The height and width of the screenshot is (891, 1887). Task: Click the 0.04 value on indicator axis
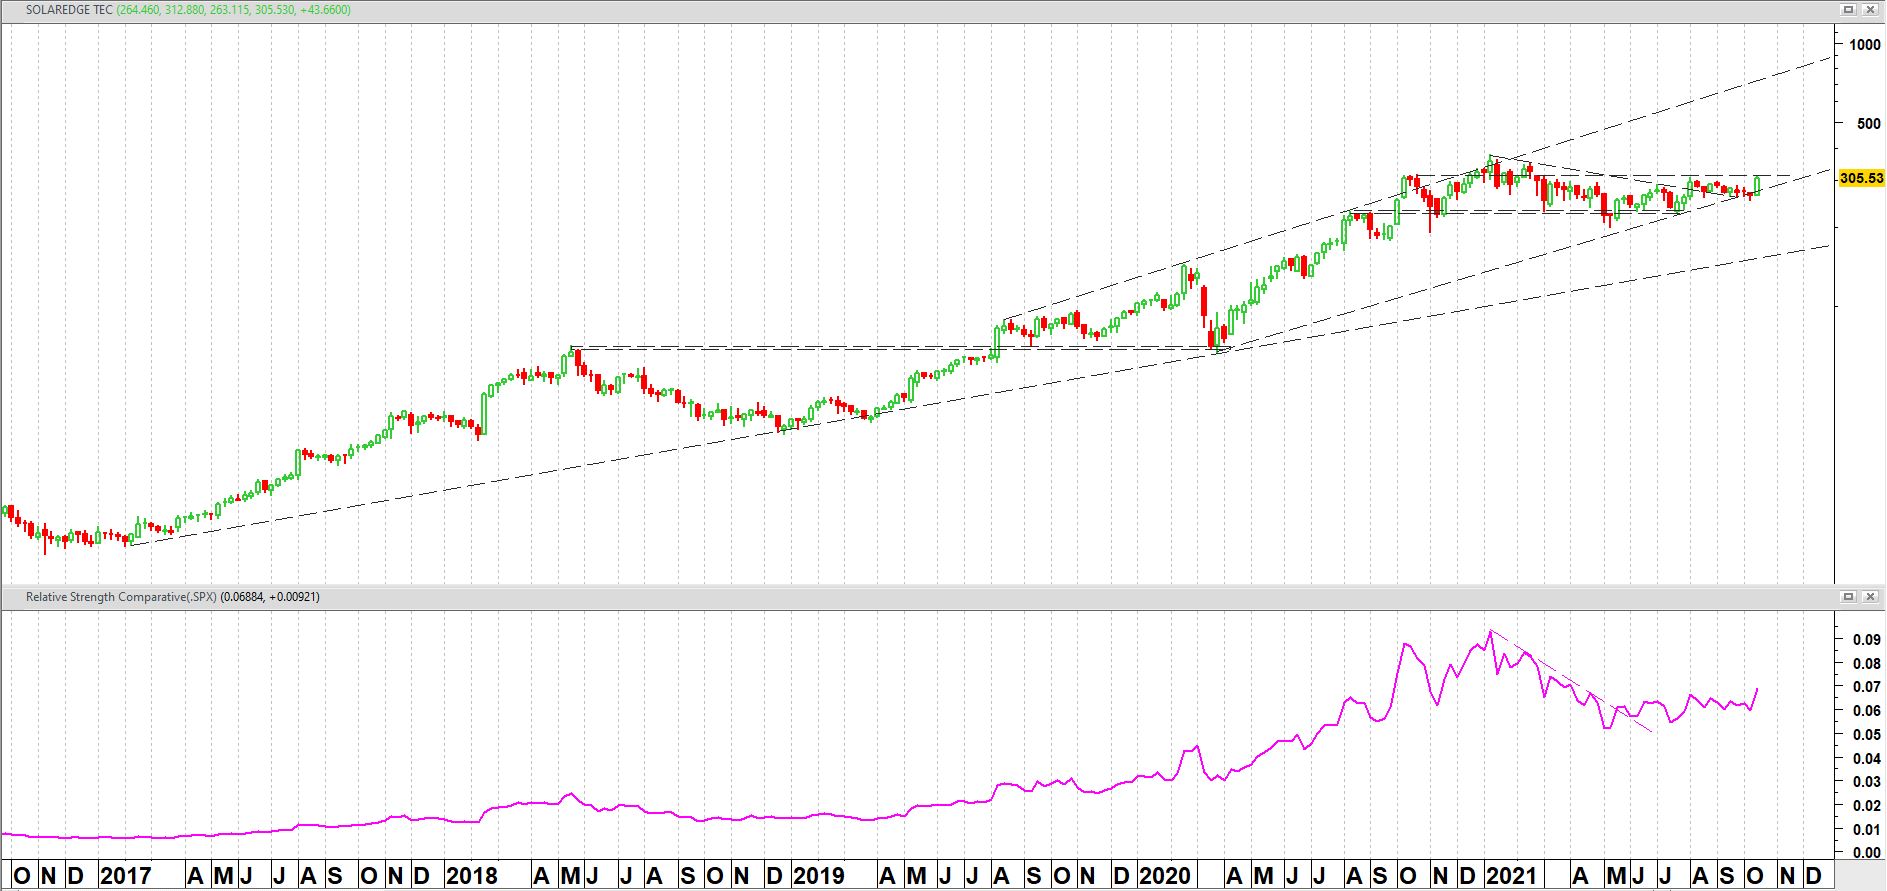coord(1867,758)
